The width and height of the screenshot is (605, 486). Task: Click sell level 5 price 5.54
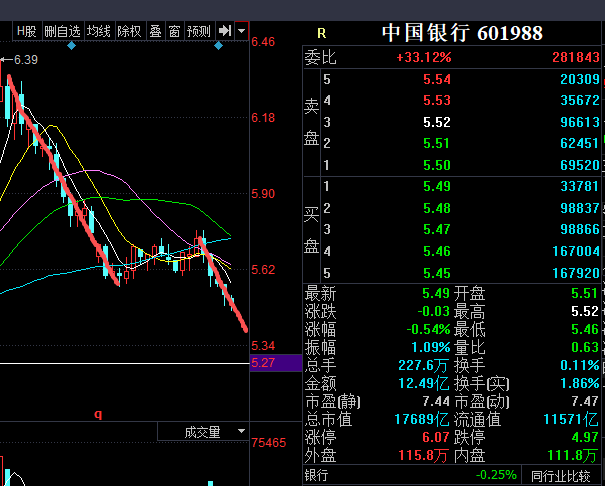[x=437, y=79]
